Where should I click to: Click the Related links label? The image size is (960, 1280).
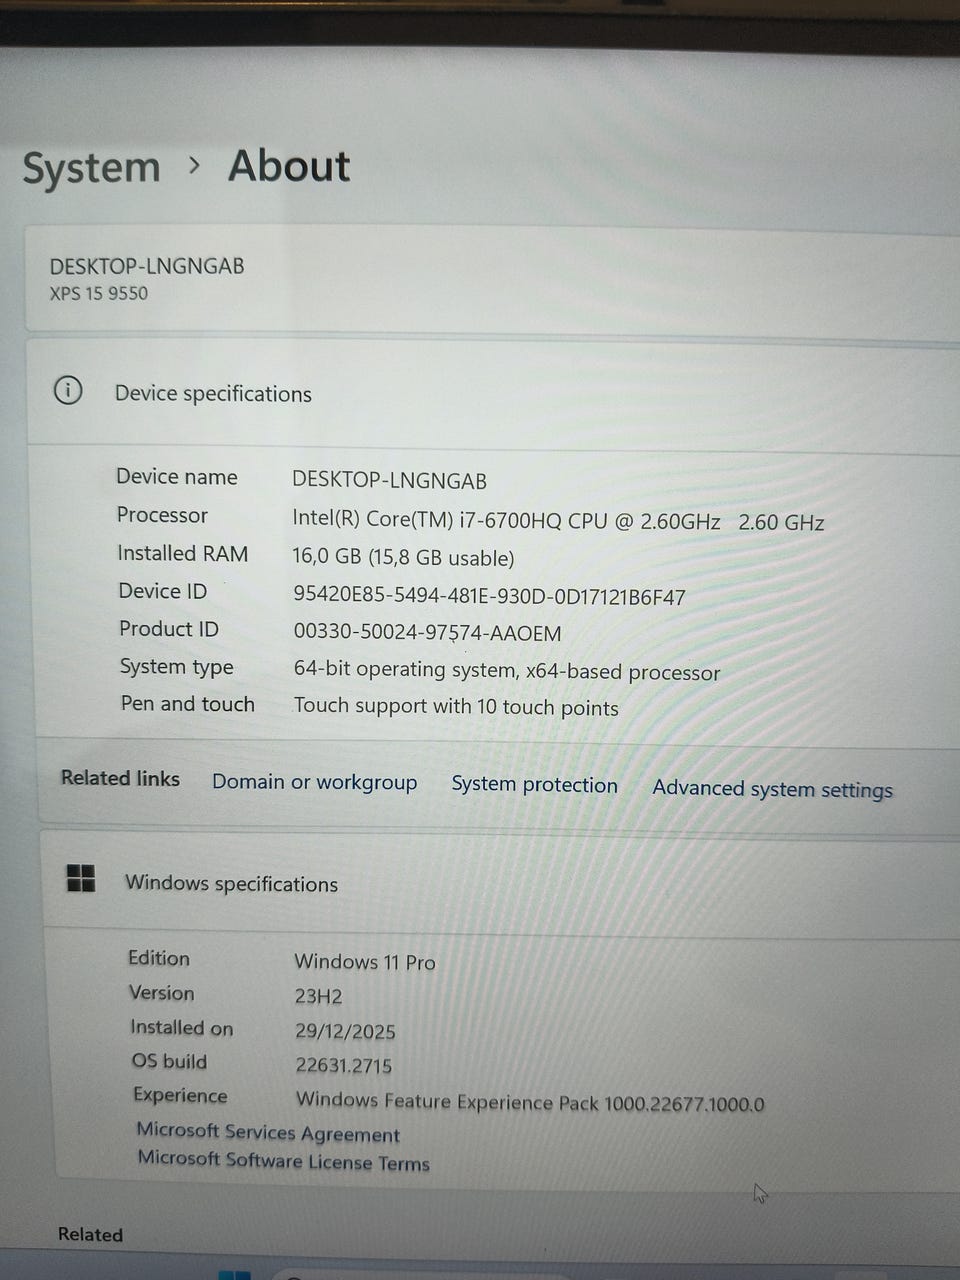click(x=120, y=778)
